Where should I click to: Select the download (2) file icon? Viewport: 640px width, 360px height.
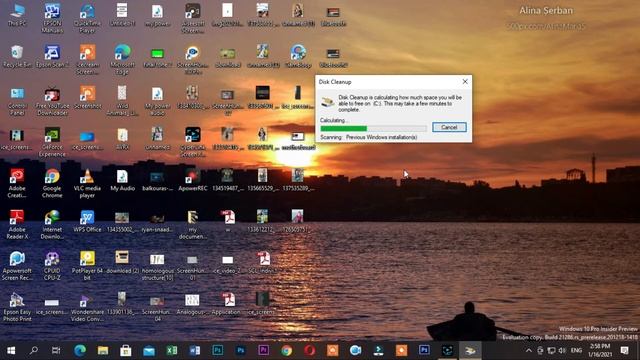tap(122, 263)
